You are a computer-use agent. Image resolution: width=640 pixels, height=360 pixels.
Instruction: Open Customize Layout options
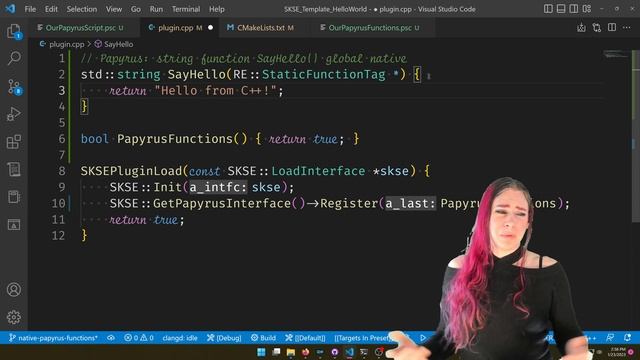point(587,9)
